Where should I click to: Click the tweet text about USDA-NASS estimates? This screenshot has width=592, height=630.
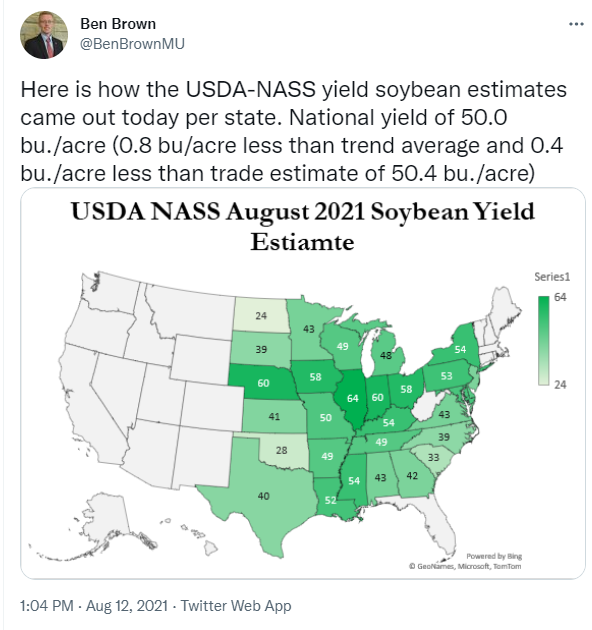[x=293, y=131]
